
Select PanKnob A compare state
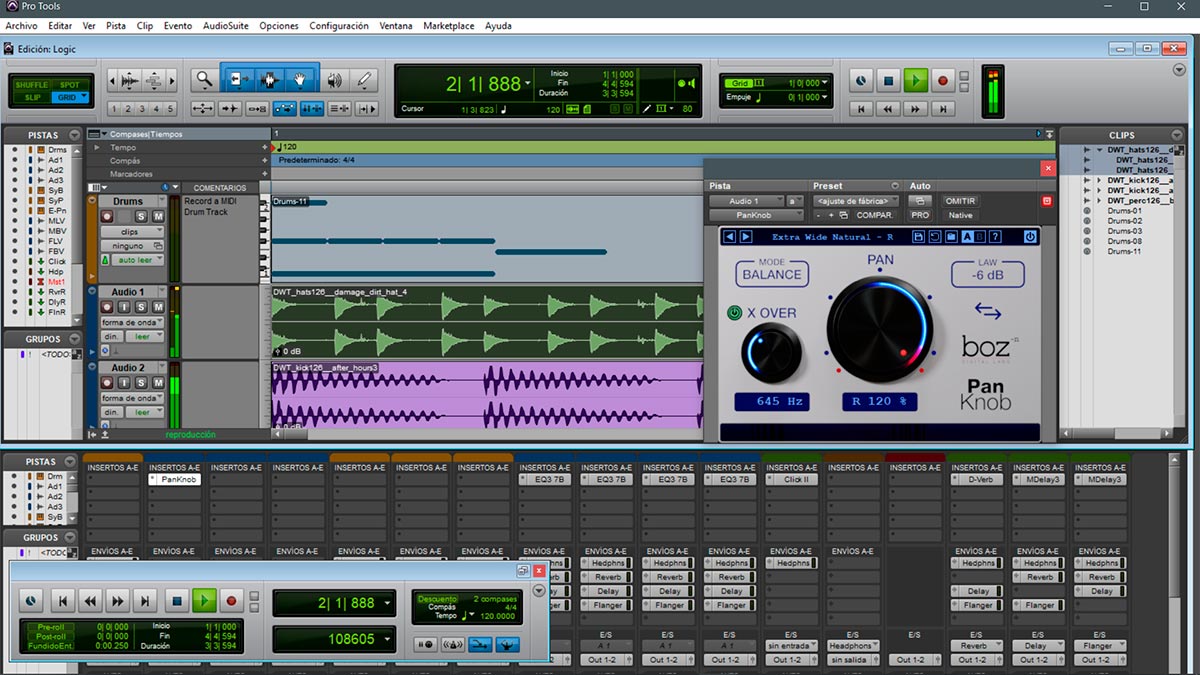[967, 237]
